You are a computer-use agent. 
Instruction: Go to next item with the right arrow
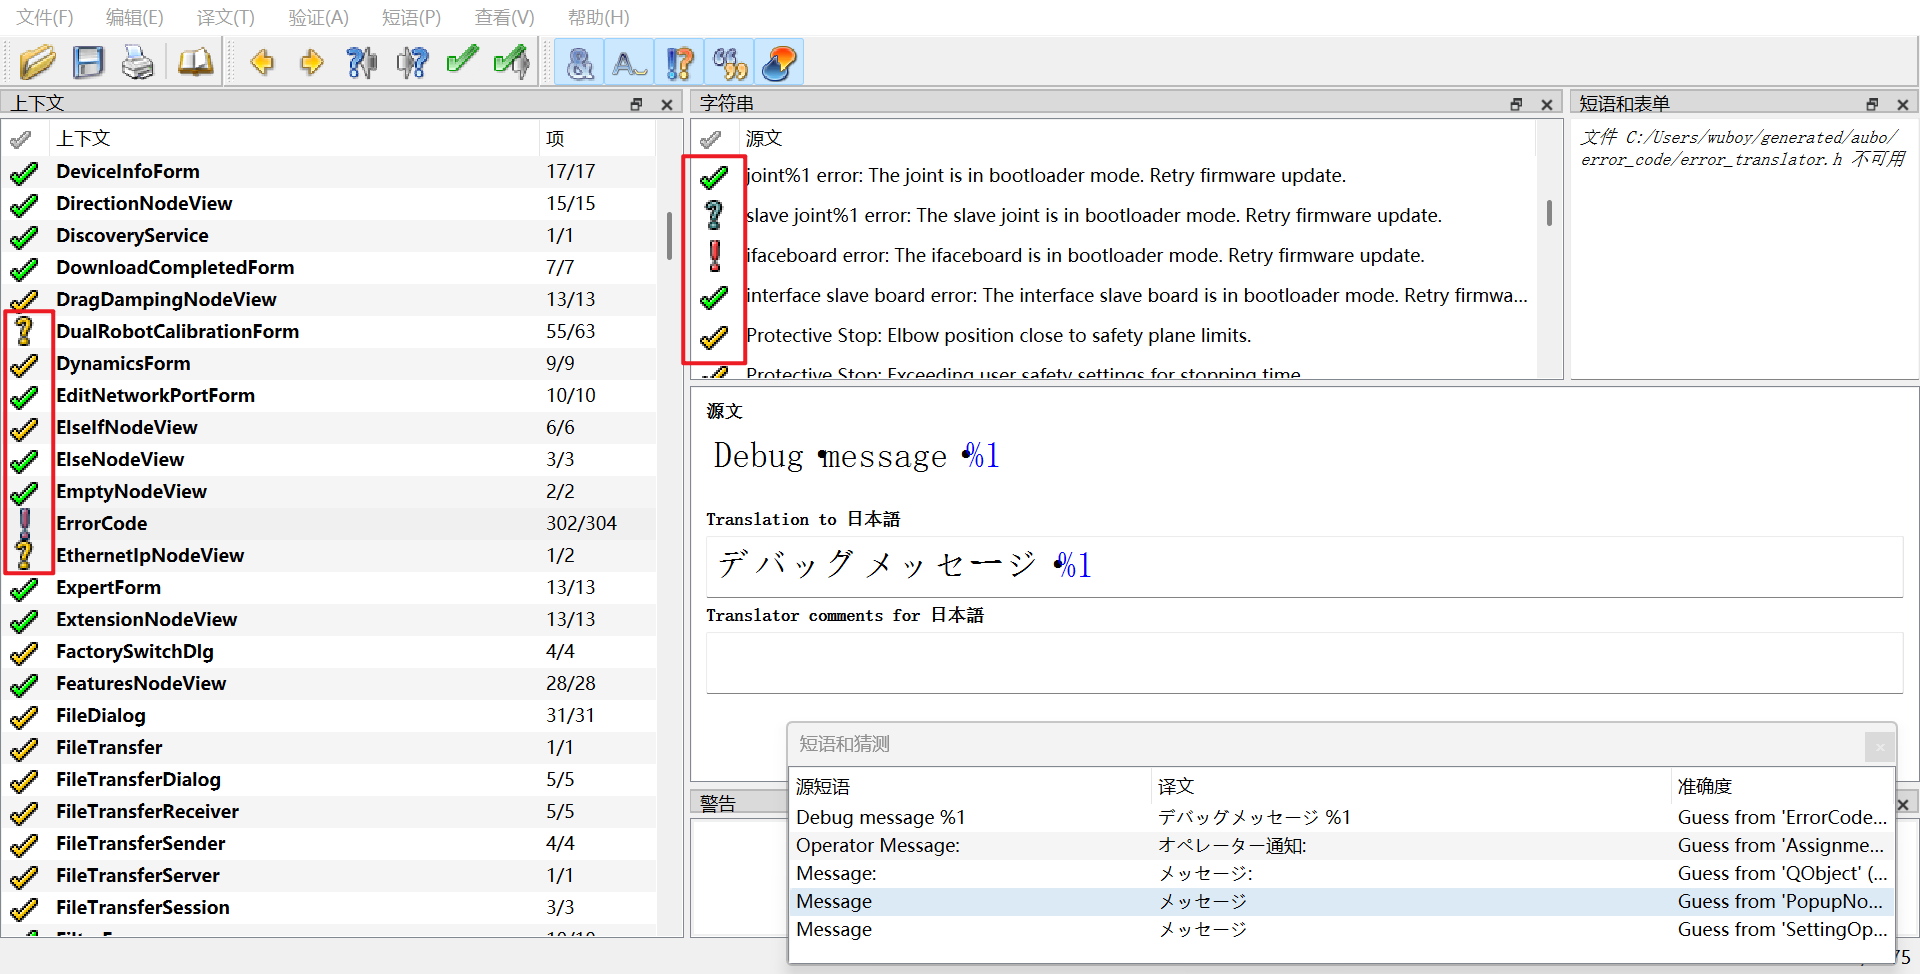(311, 63)
